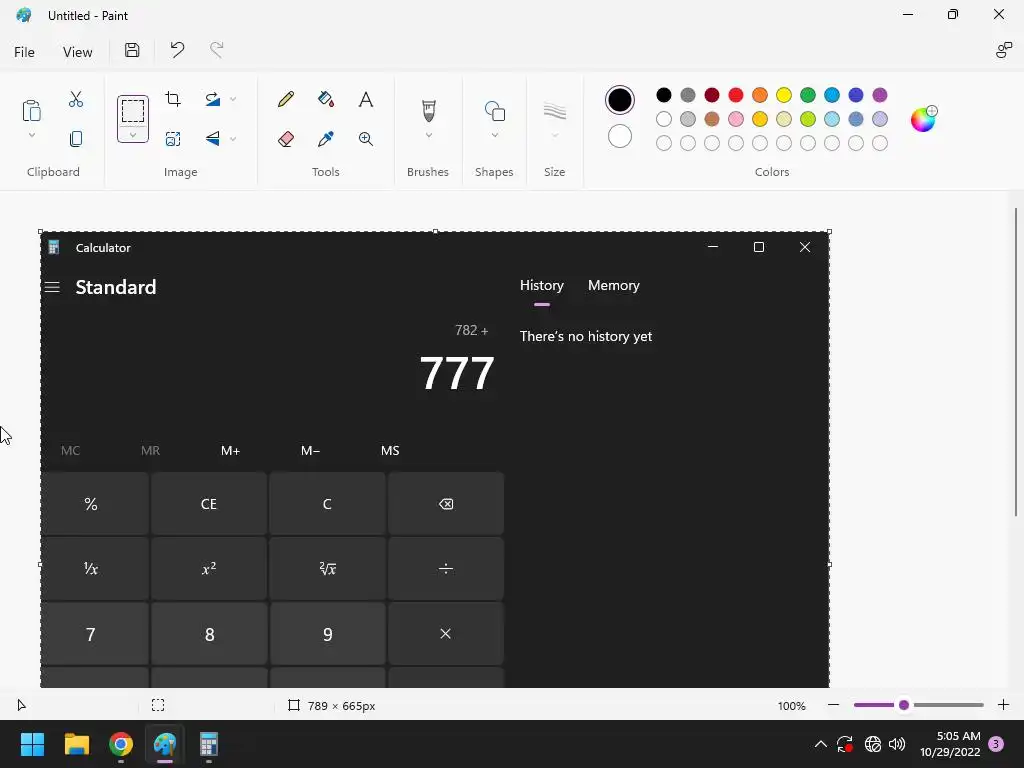Expand the Paste options arrow
Screen dimensions: 1024x768
[31, 135]
